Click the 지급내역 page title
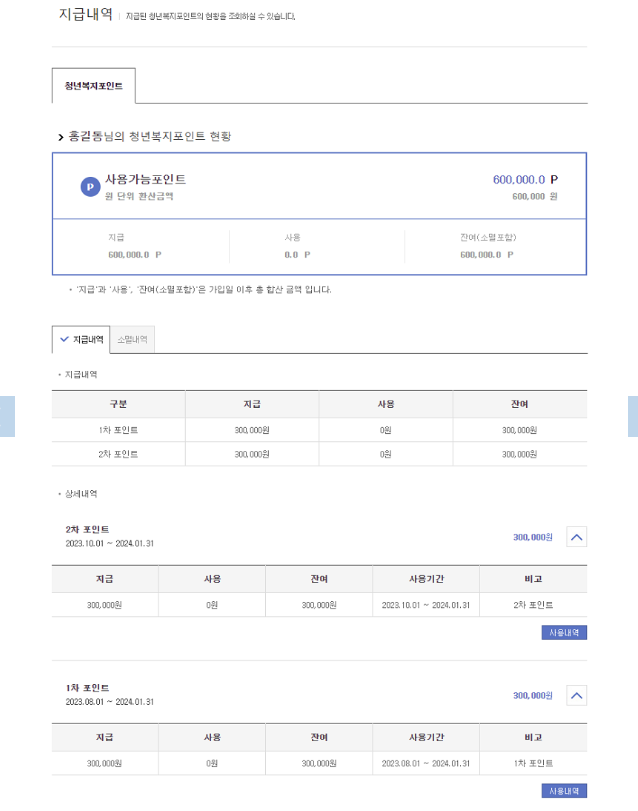The width and height of the screenshot is (638, 811). coord(86,14)
